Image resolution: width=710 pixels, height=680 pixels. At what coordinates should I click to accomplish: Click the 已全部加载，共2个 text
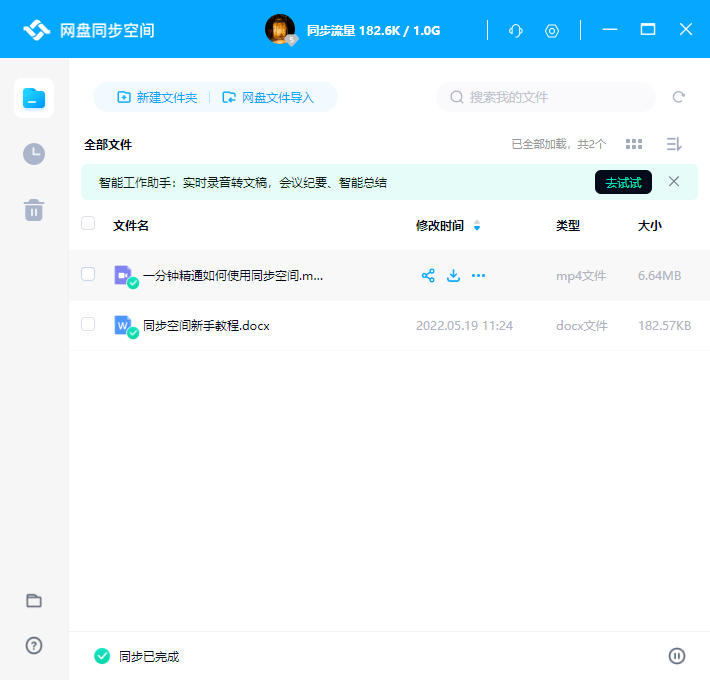point(558,144)
